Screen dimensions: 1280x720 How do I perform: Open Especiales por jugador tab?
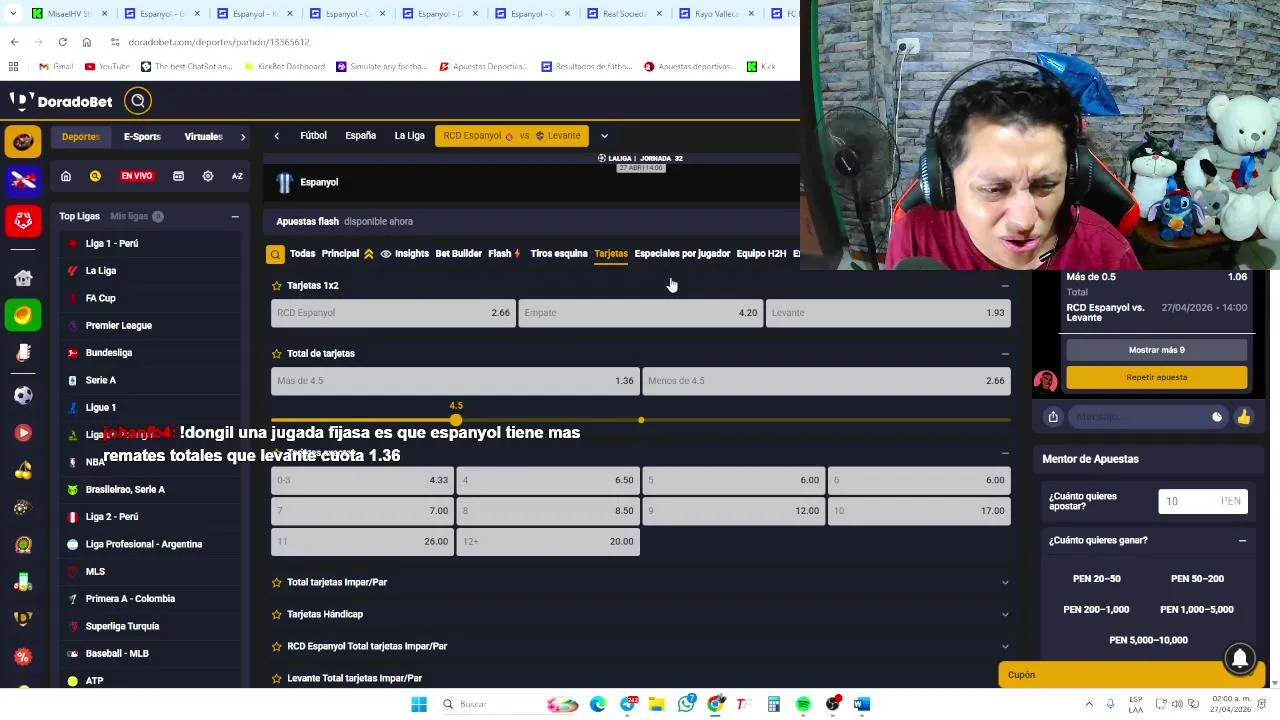[682, 254]
